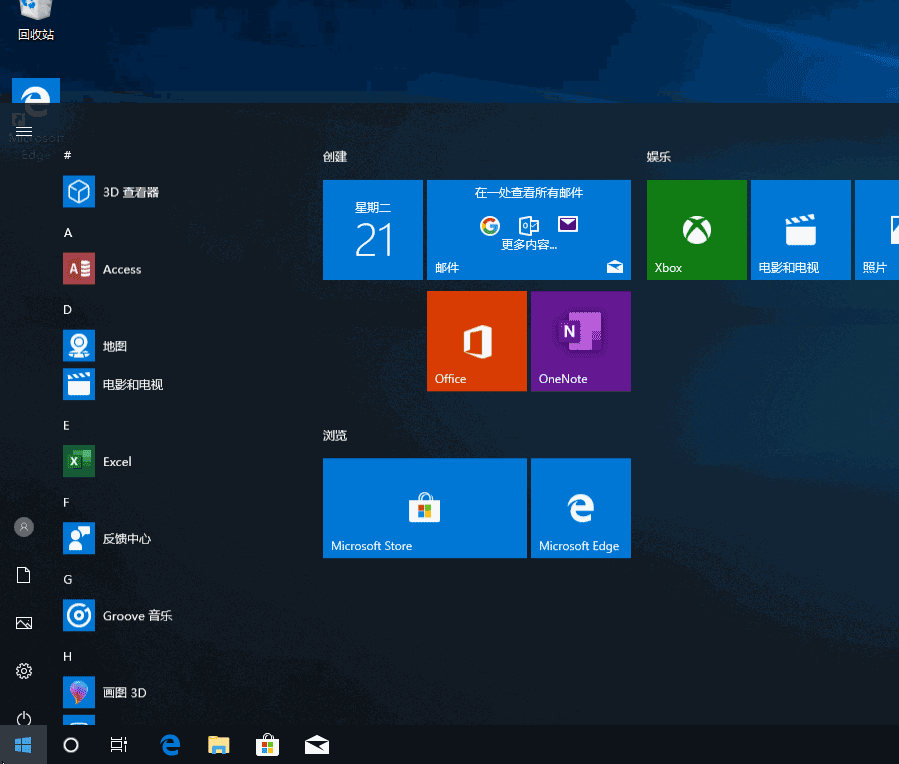This screenshot has height=764, width=899.
Task: Click the Start button on the taskbar
Action: pyautogui.click(x=23, y=744)
